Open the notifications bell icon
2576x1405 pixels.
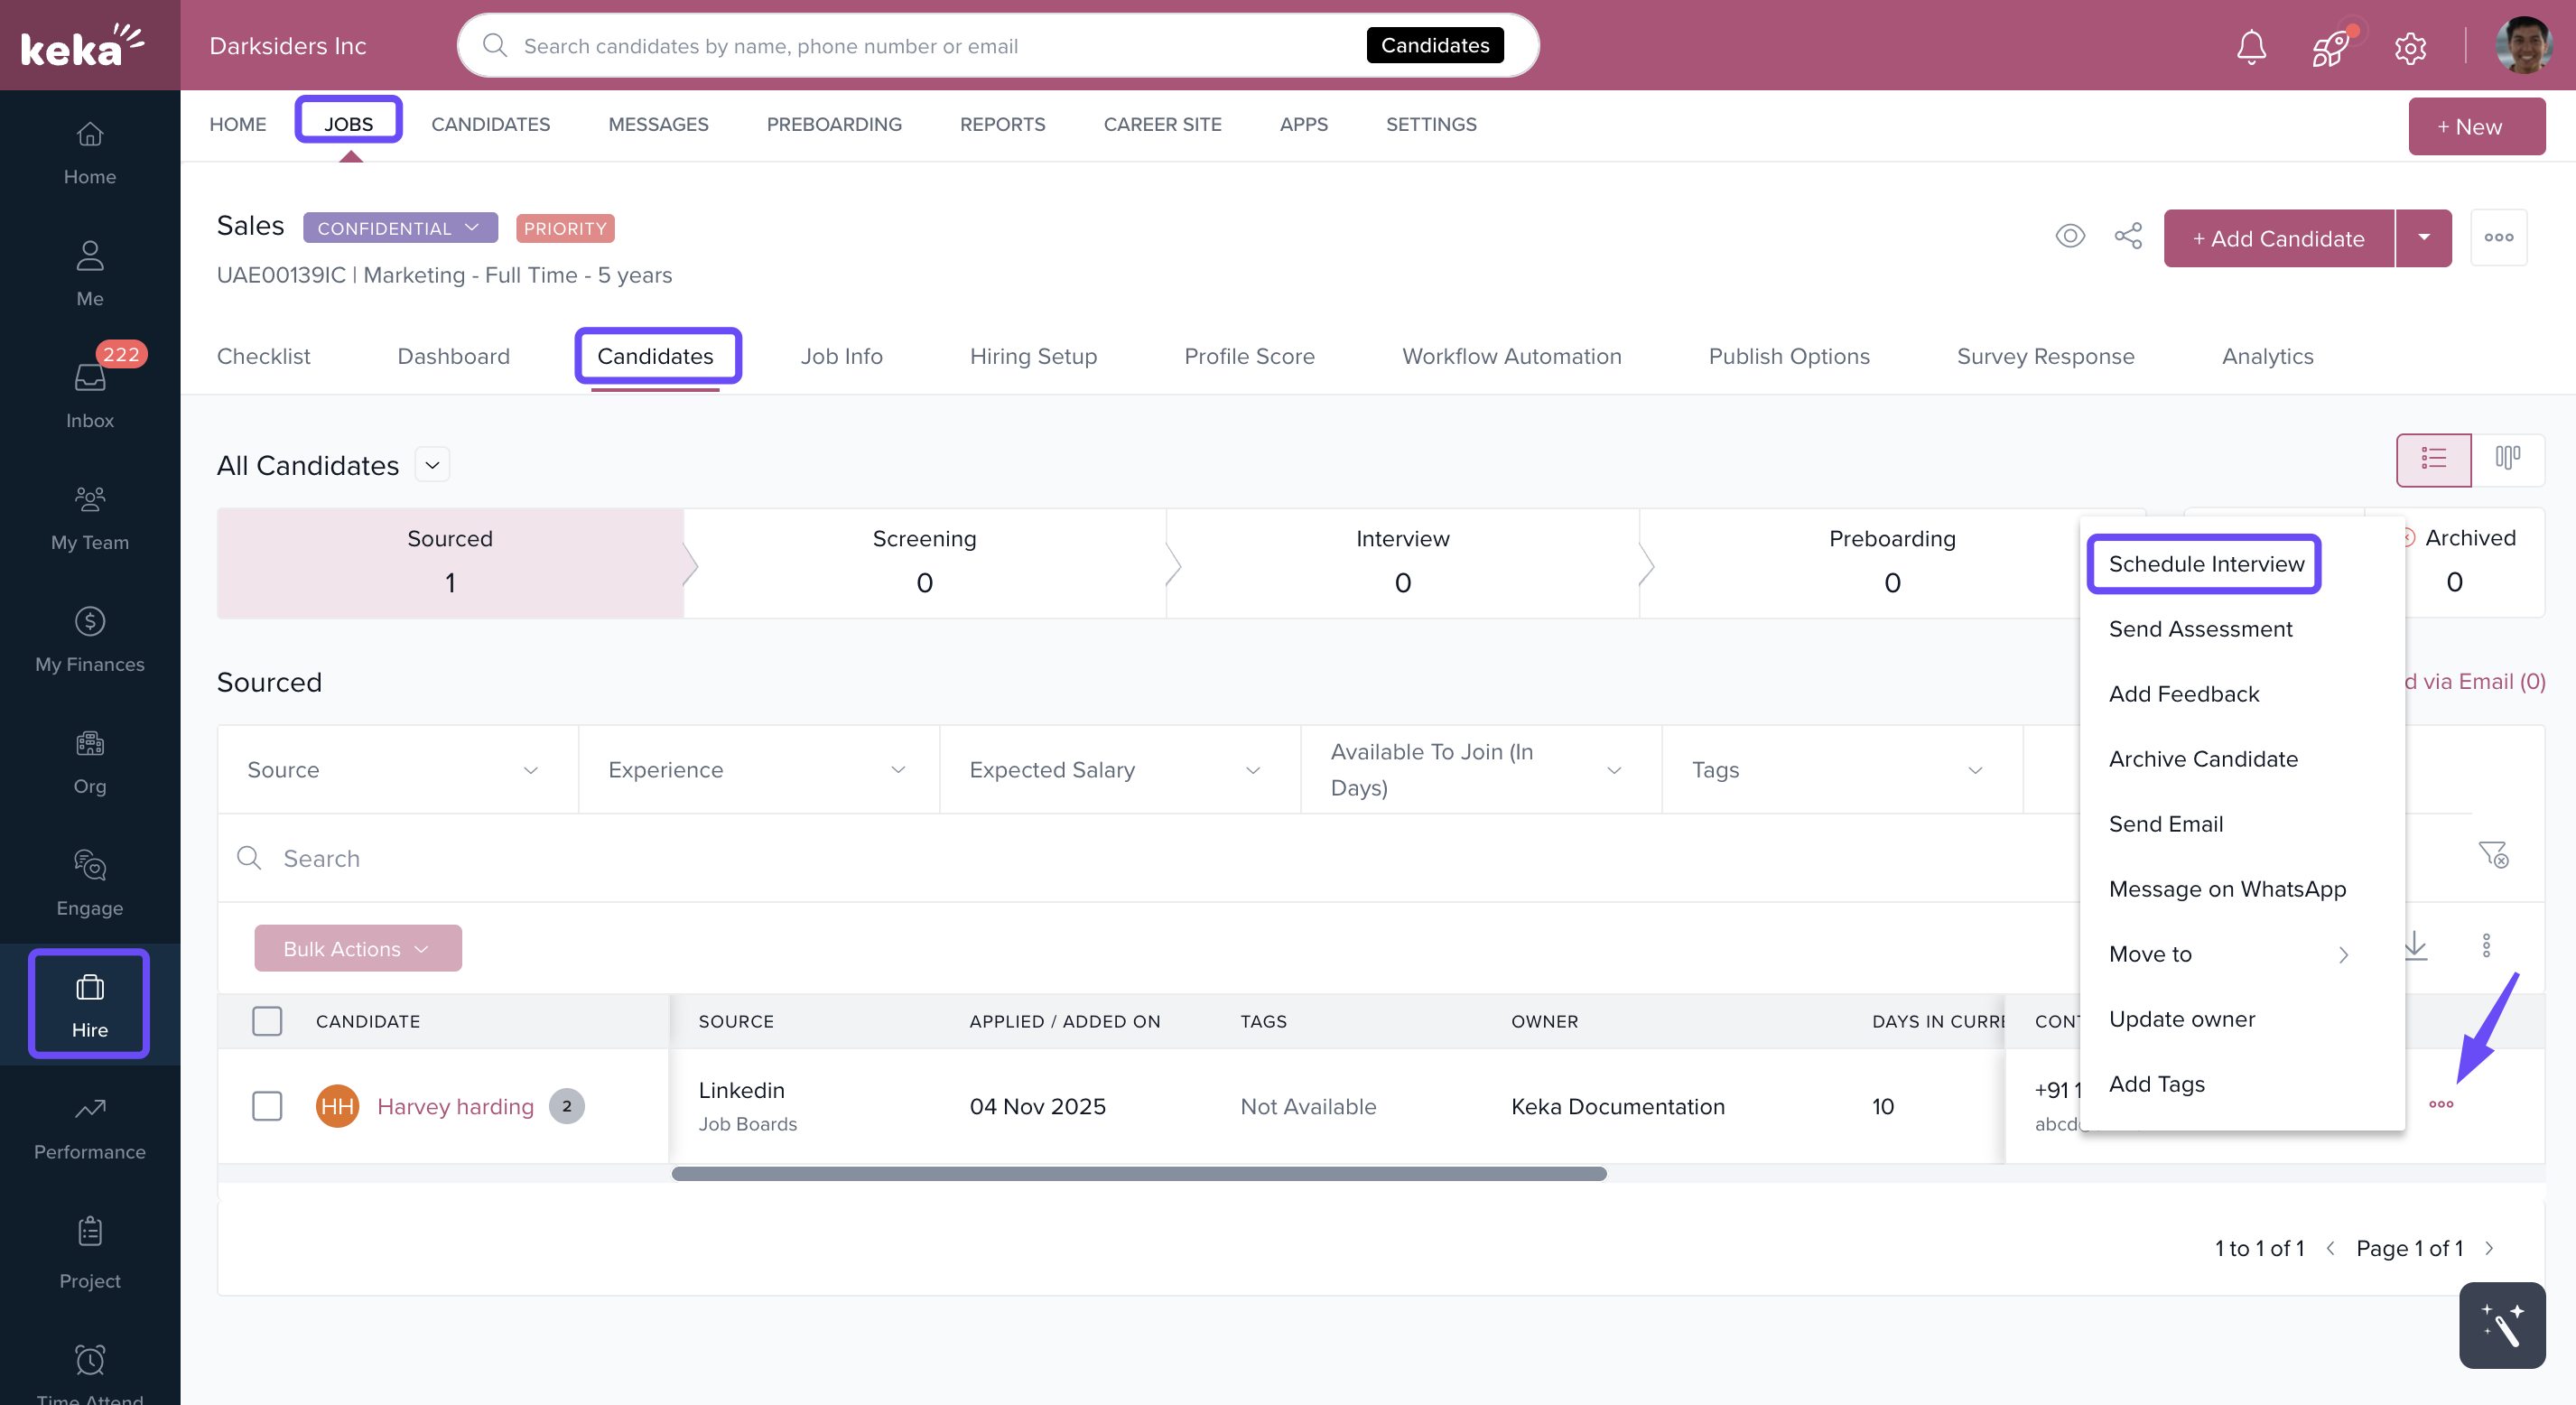[x=2251, y=46]
